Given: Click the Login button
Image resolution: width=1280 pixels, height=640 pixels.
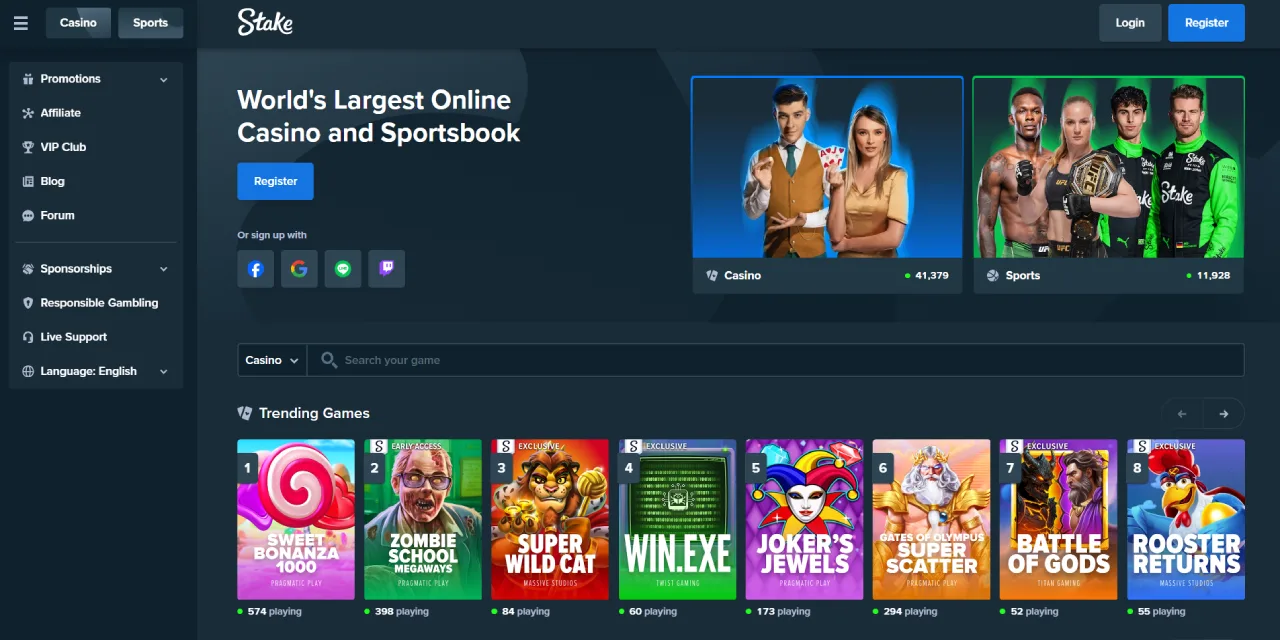Looking at the screenshot, I should pos(1130,23).
